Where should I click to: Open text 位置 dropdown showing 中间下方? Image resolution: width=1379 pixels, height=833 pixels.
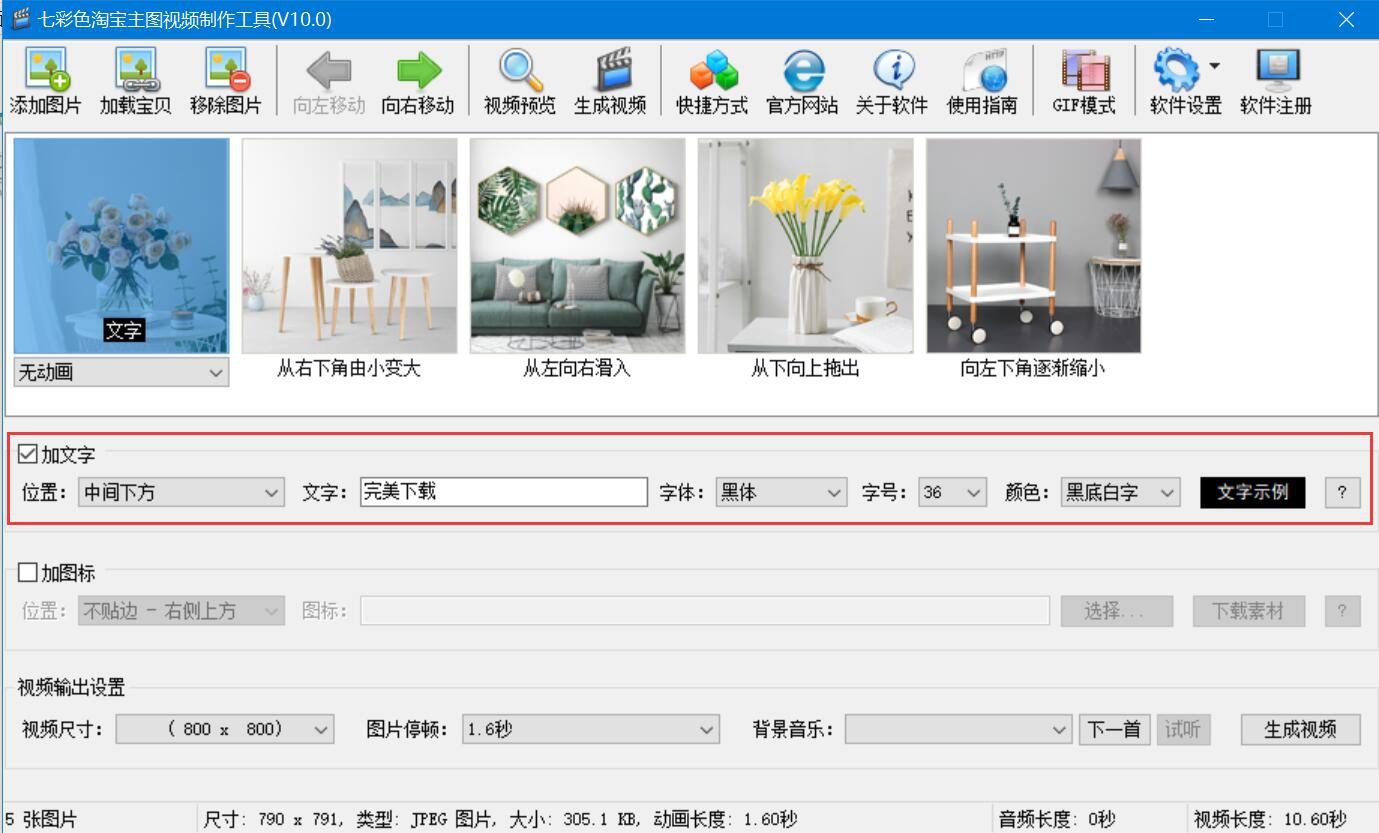pos(181,492)
